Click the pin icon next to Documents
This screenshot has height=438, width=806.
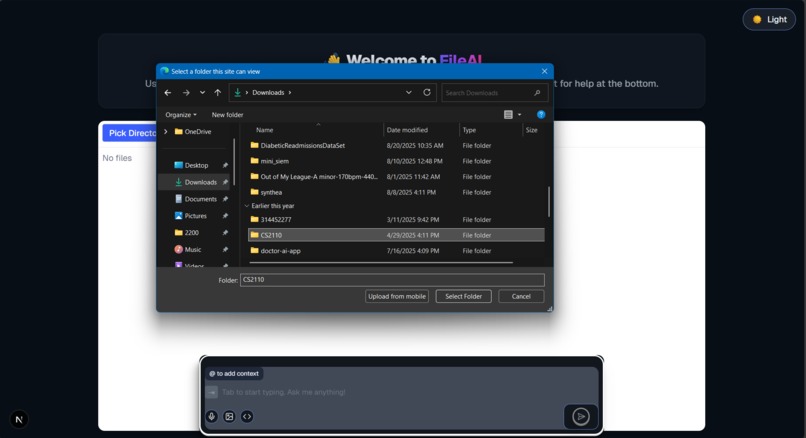[x=225, y=199]
